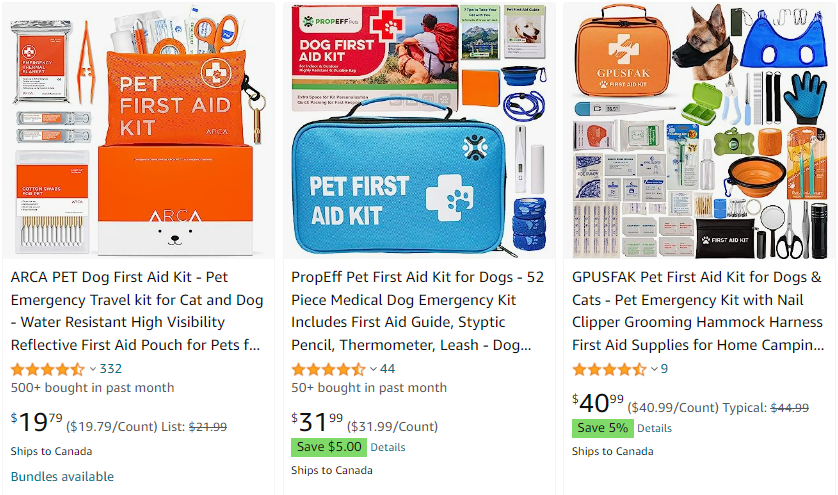Open ARCA PET Dog First Aid Kit title
The width and height of the screenshot is (838, 495).
[x=137, y=311]
